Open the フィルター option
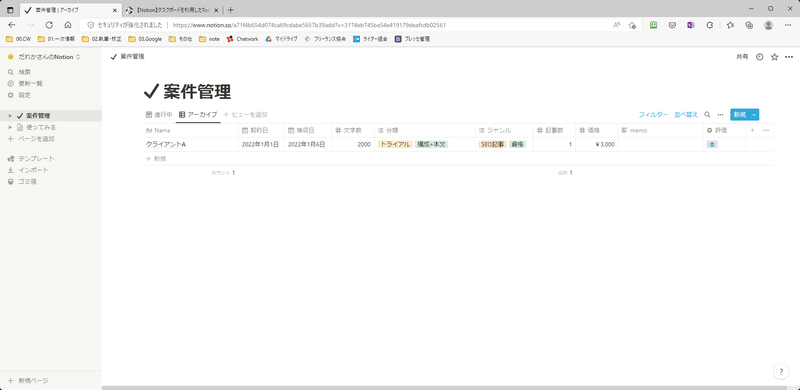This screenshot has width=800, height=390. tap(653, 115)
